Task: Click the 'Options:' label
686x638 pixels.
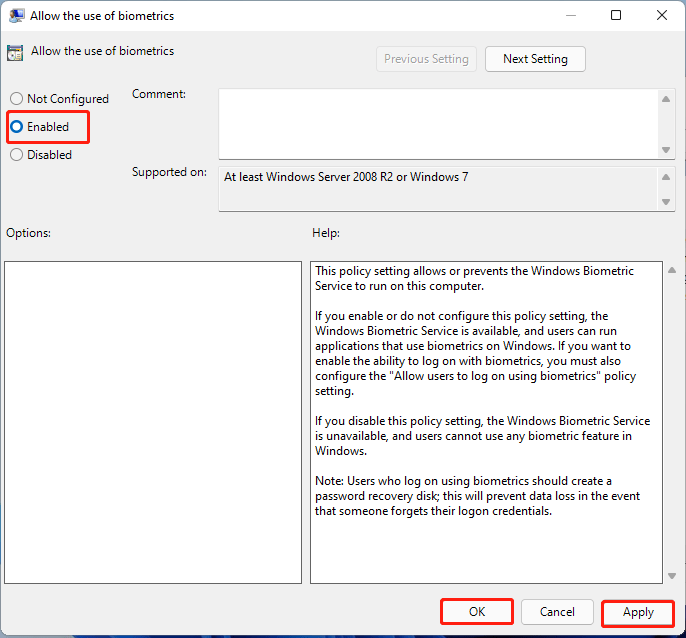Action: (28, 233)
